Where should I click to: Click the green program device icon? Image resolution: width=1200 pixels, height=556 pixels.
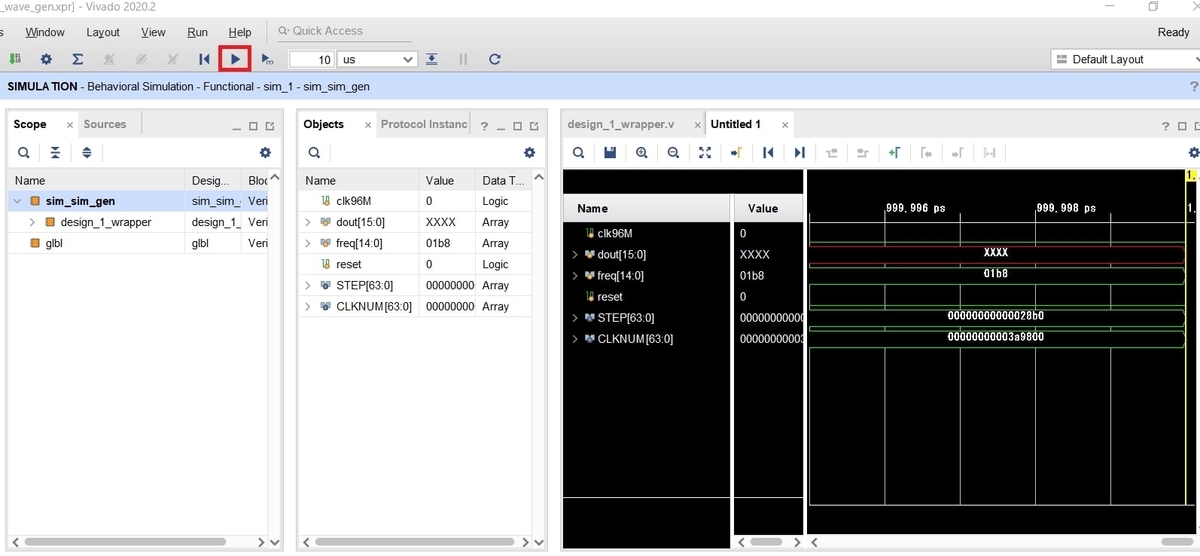(x=15, y=59)
